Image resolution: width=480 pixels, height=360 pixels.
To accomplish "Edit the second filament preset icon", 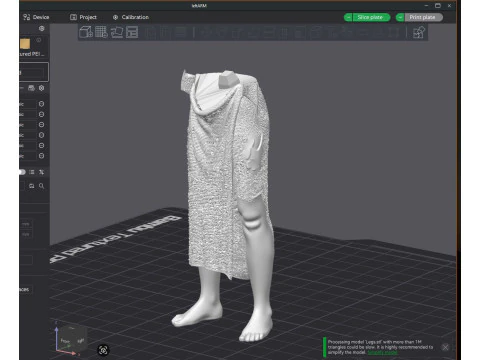I will point(41,114).
